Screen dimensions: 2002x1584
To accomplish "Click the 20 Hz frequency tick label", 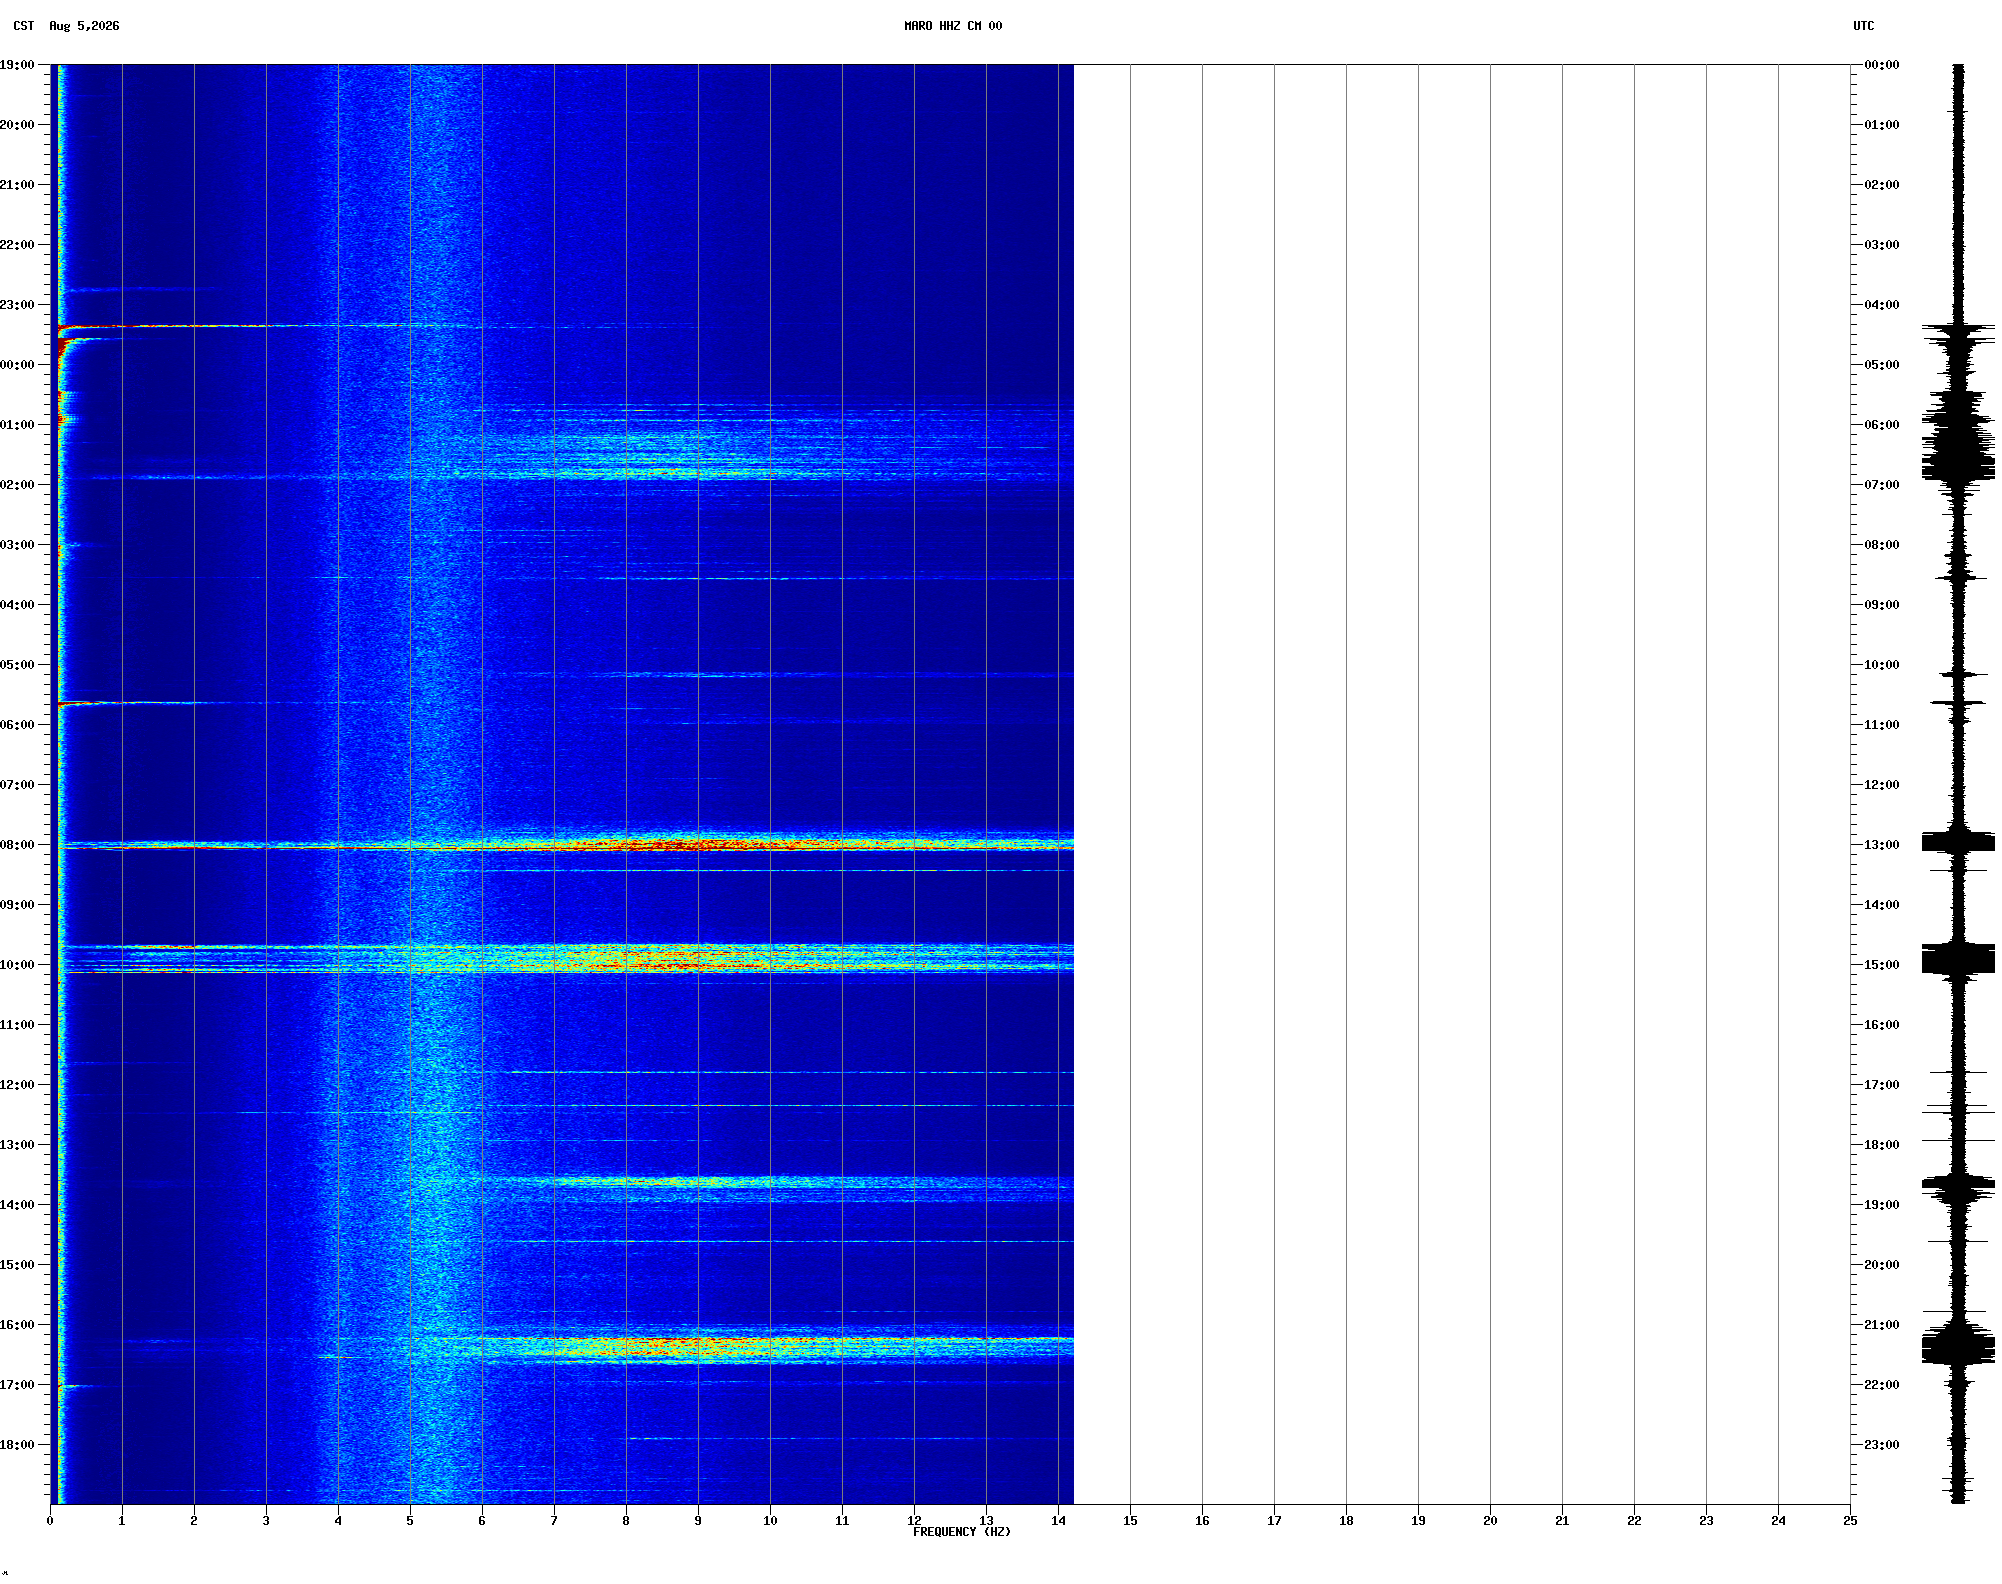I will 1490,1521.
